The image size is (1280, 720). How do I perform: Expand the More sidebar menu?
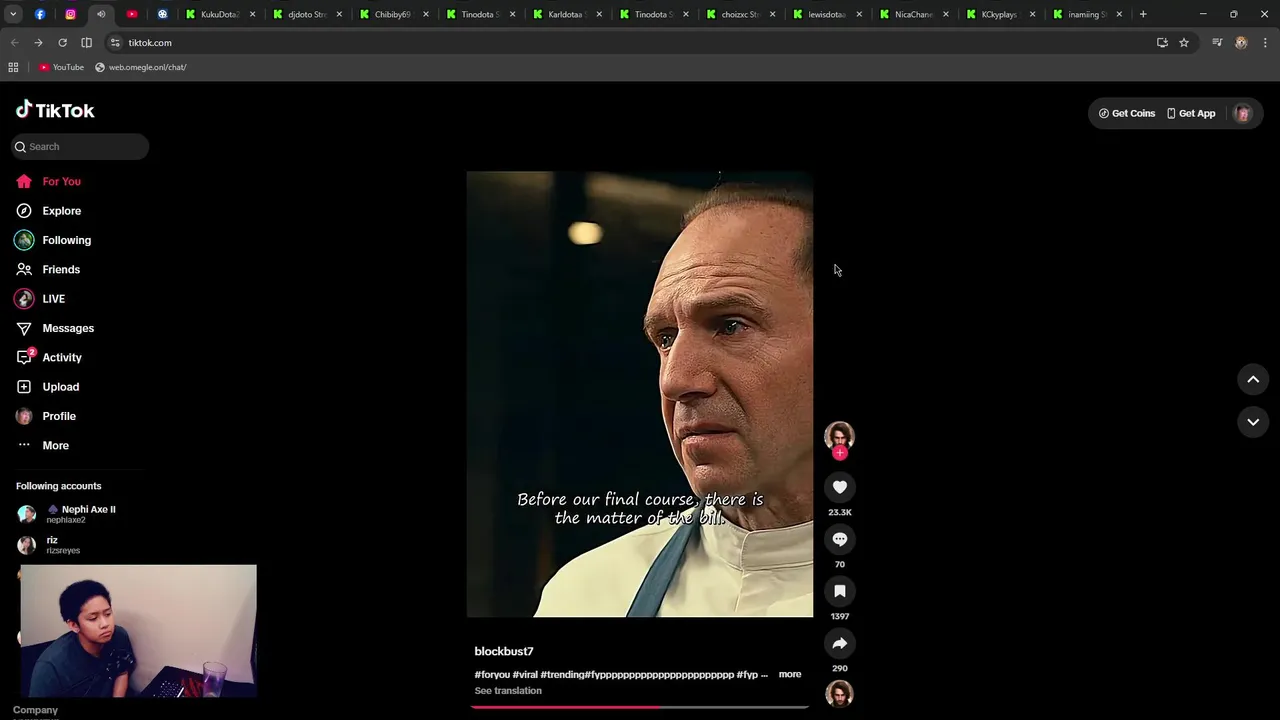(43, 445)
